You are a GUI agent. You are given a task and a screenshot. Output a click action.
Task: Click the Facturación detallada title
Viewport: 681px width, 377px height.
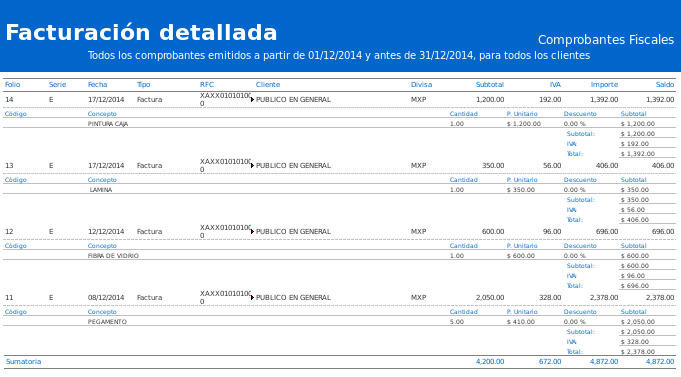coord(141,33)
